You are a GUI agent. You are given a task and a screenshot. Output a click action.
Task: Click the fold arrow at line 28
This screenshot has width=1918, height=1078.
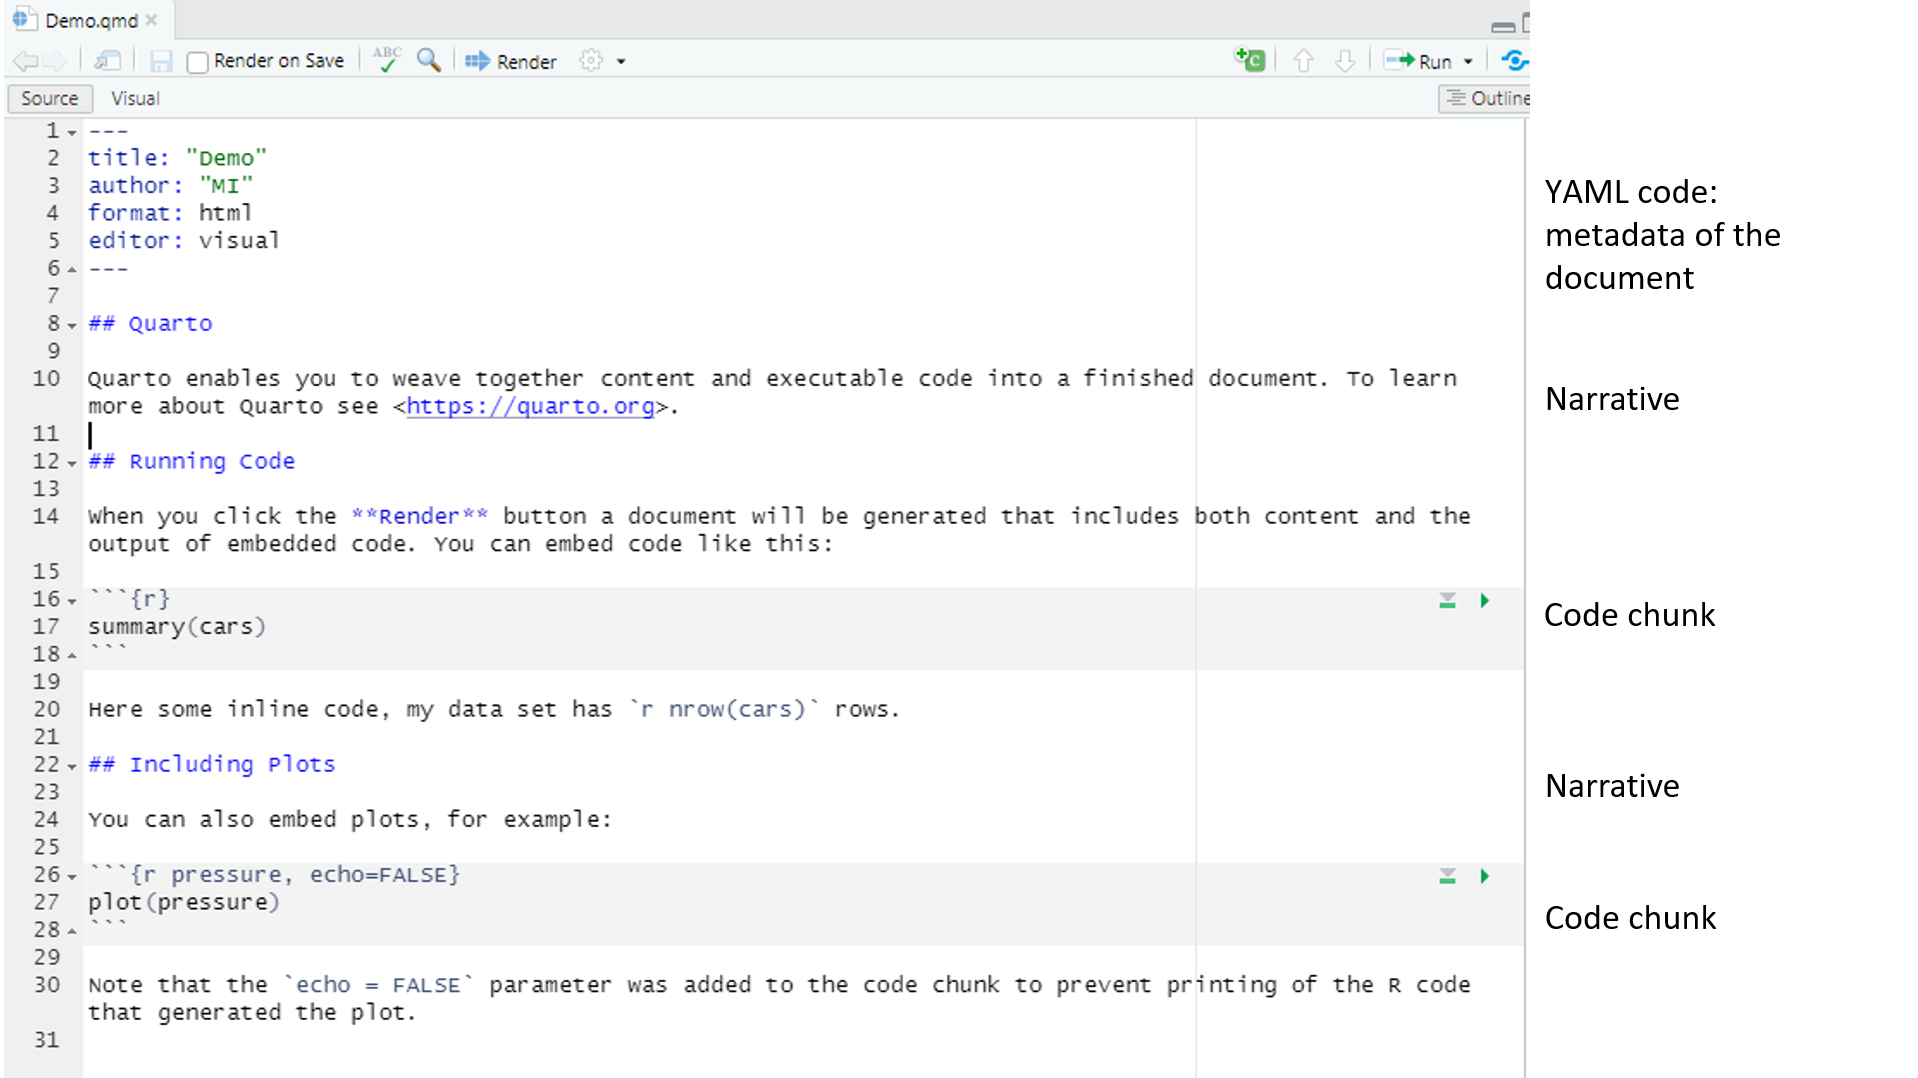[x=72, y=932]
